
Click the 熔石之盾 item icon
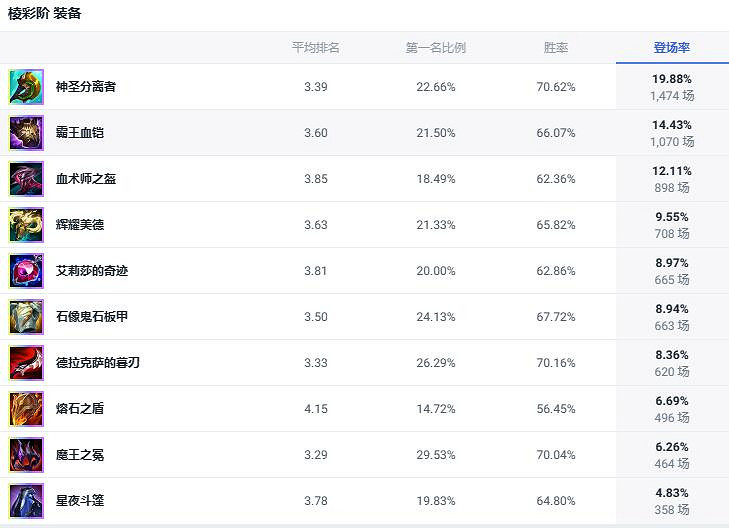(26, 409)
